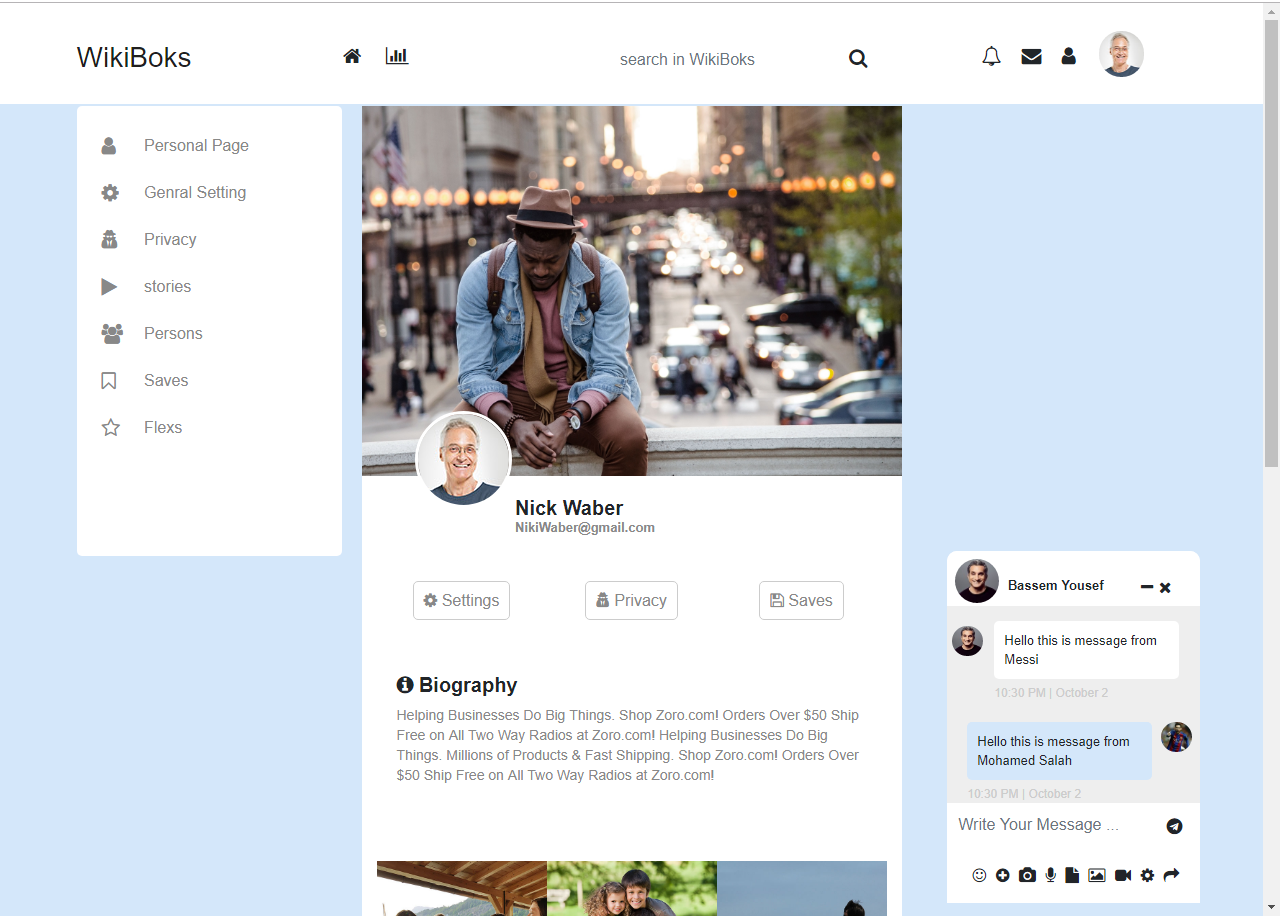Attach a file using the document icon
The image size is (1280, 916).
click(1072, 875)
